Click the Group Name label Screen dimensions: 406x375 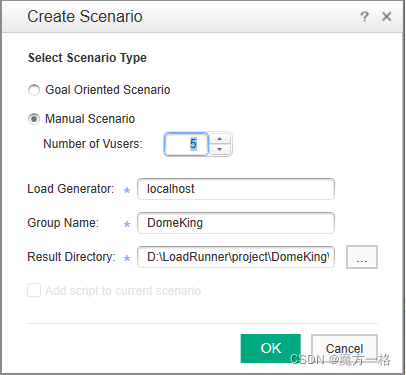63,223
